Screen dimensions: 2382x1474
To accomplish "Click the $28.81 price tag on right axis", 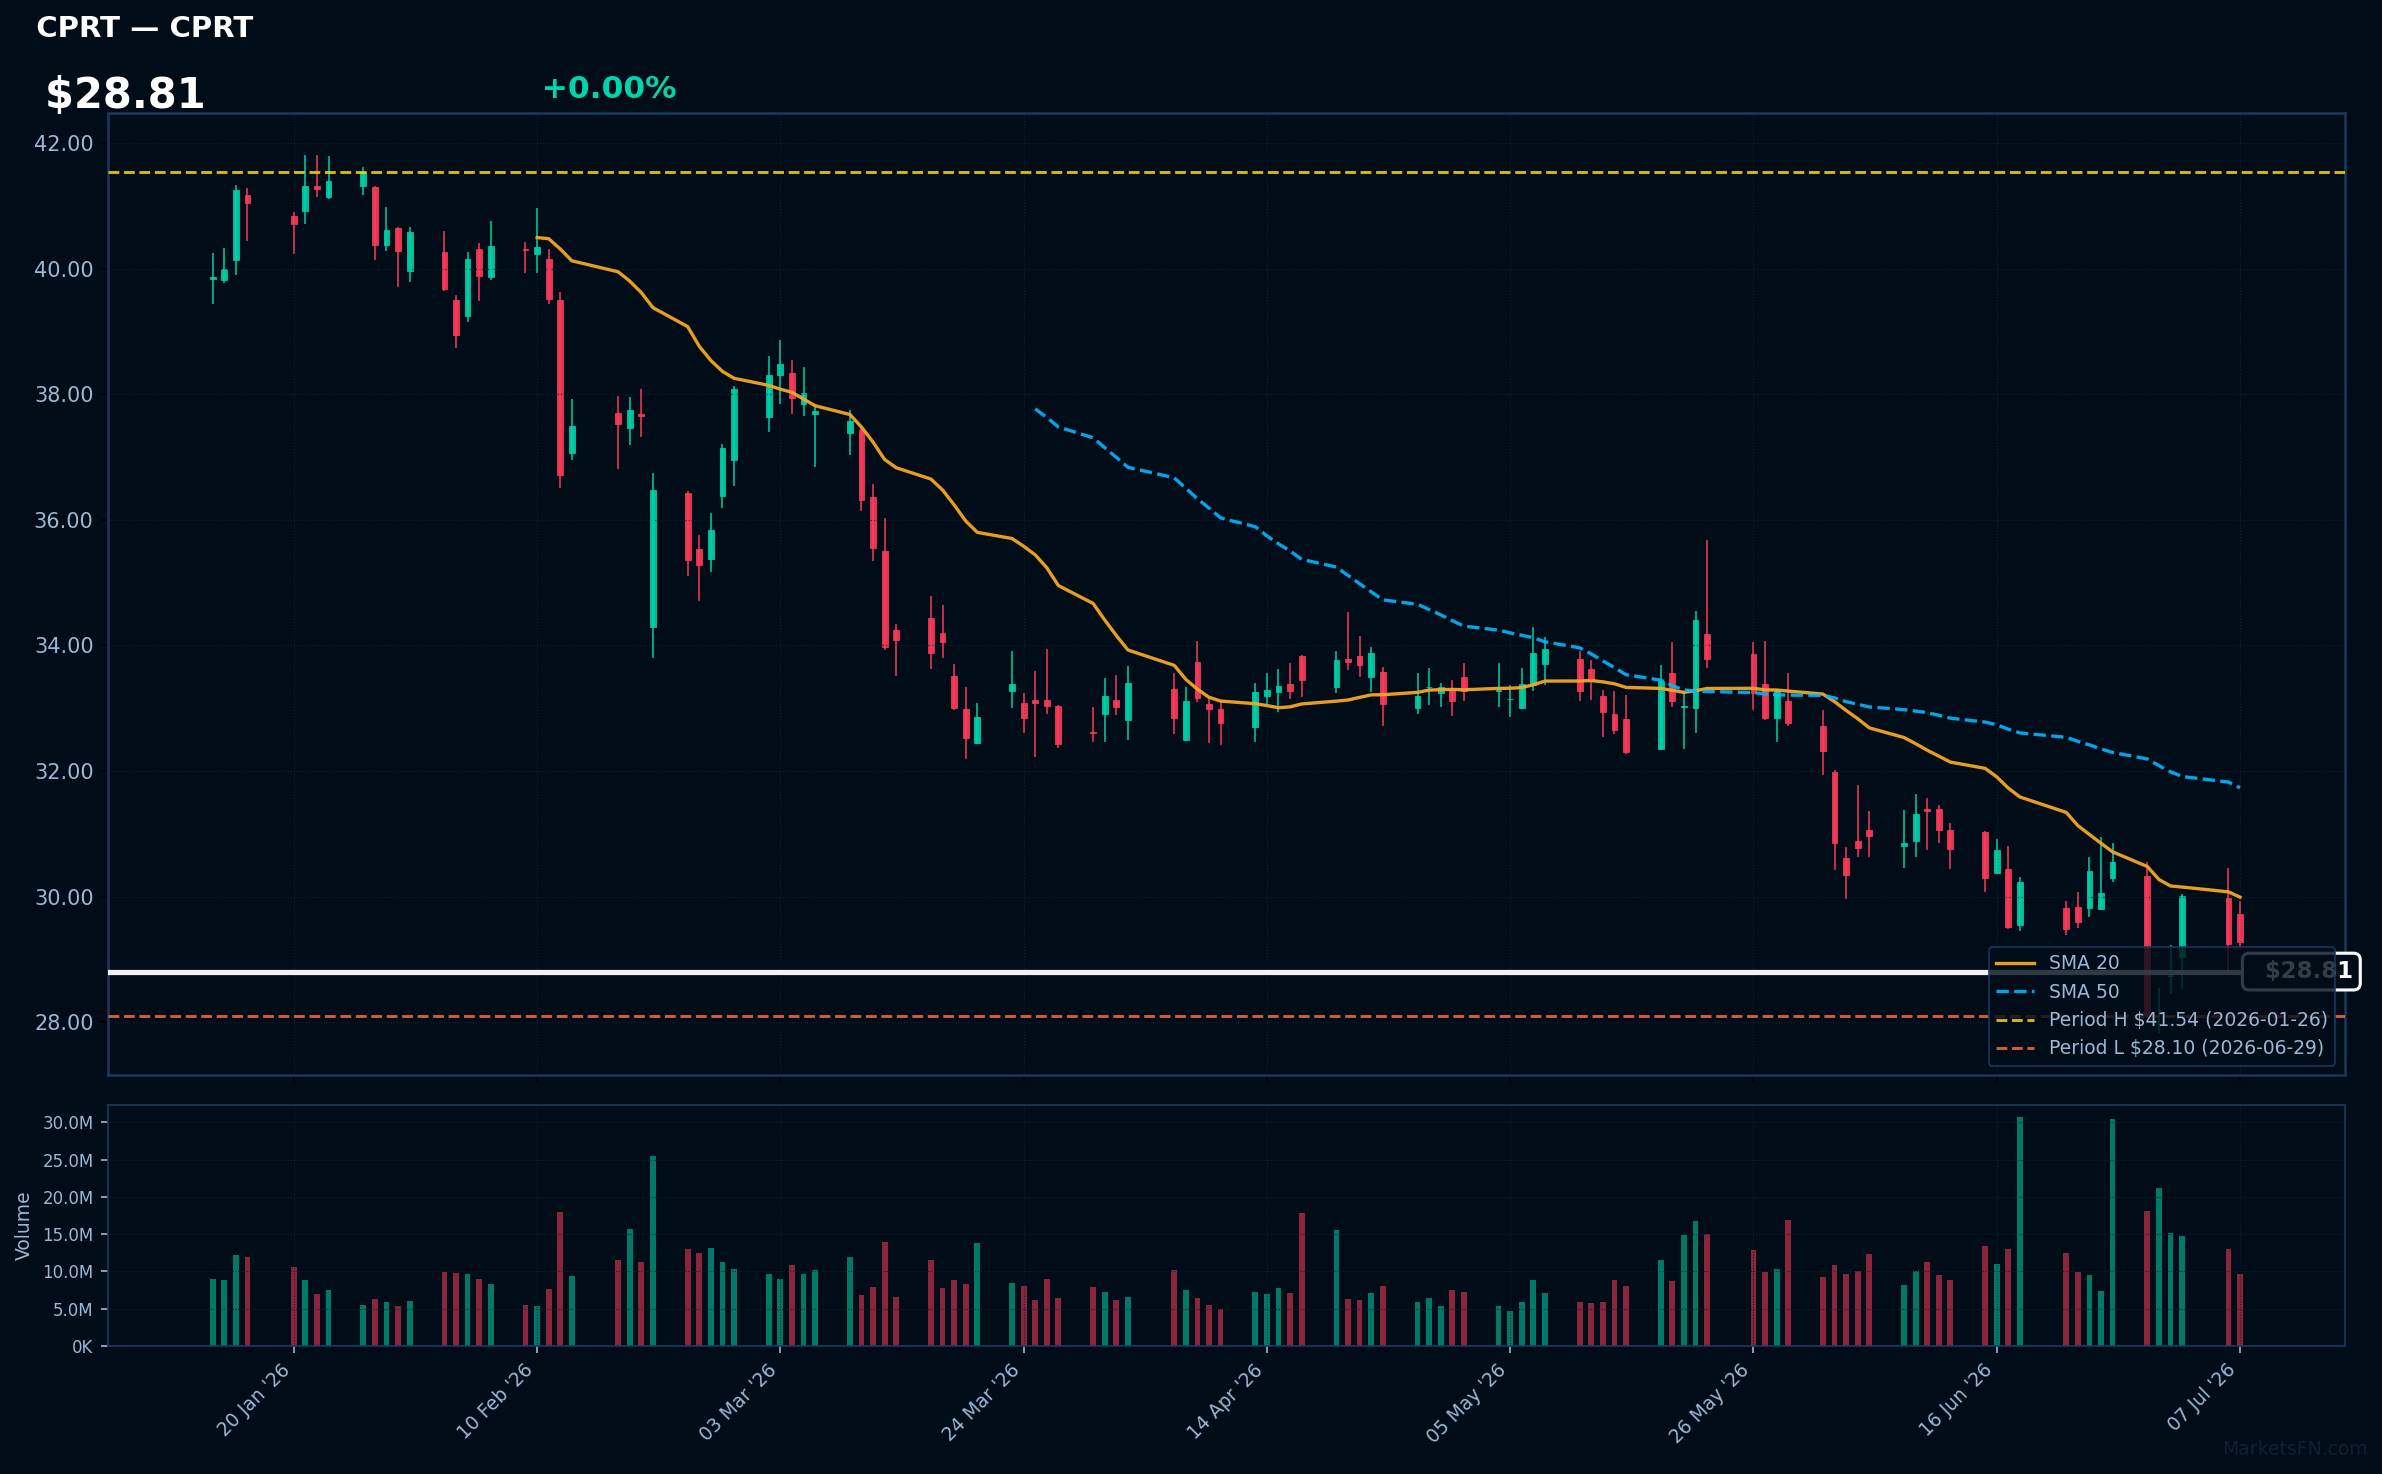I will click(x=2301, y=971).
